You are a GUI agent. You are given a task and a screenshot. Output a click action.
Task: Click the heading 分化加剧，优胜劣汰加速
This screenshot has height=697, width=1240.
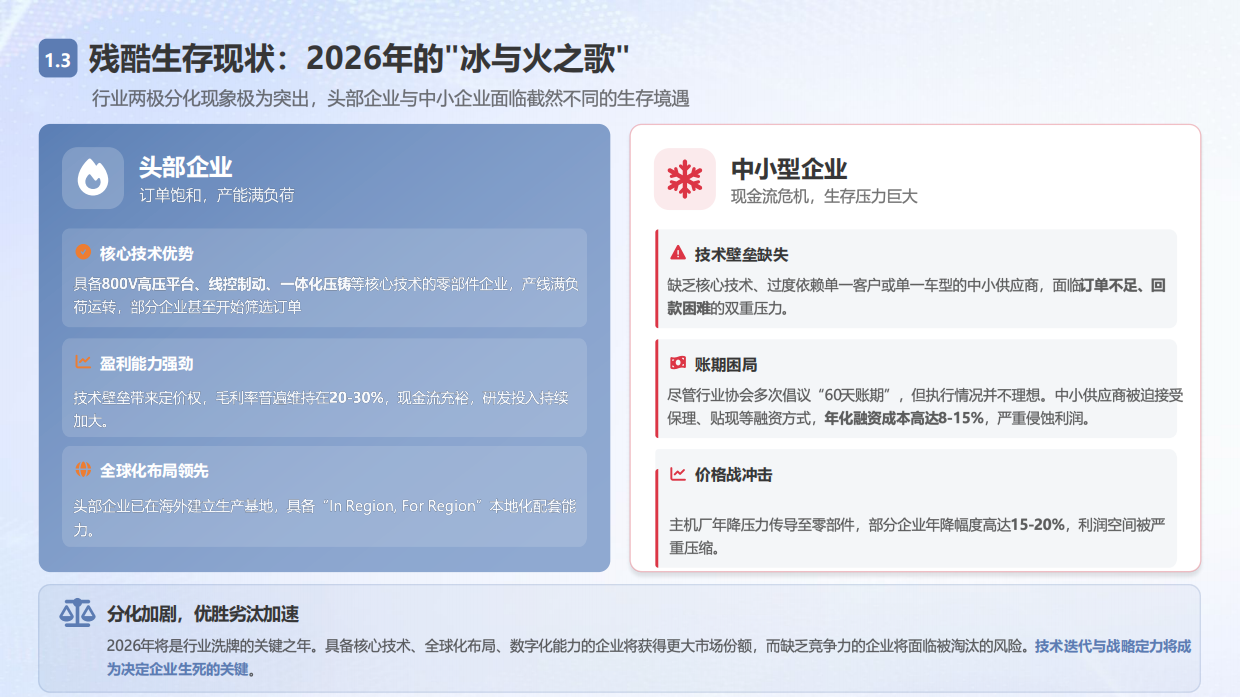click(x=203, y=614)
